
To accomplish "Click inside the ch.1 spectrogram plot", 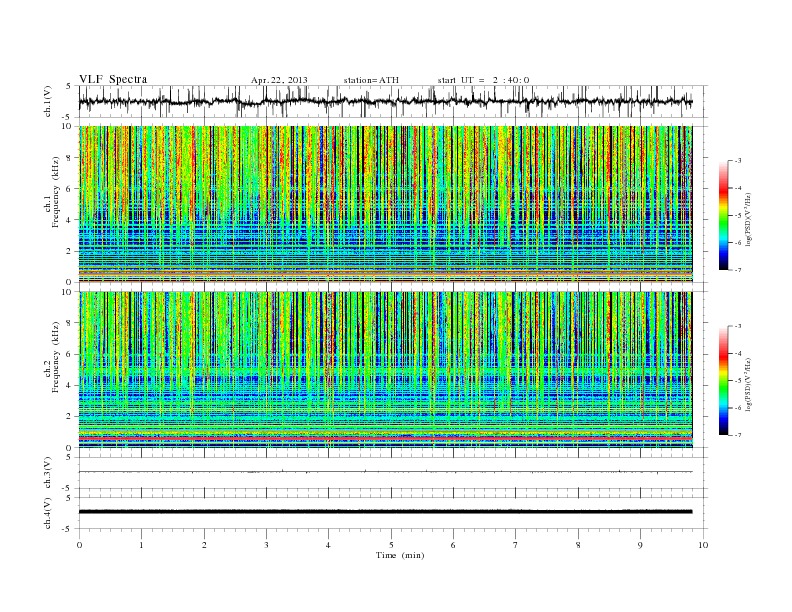I will 386,204.
